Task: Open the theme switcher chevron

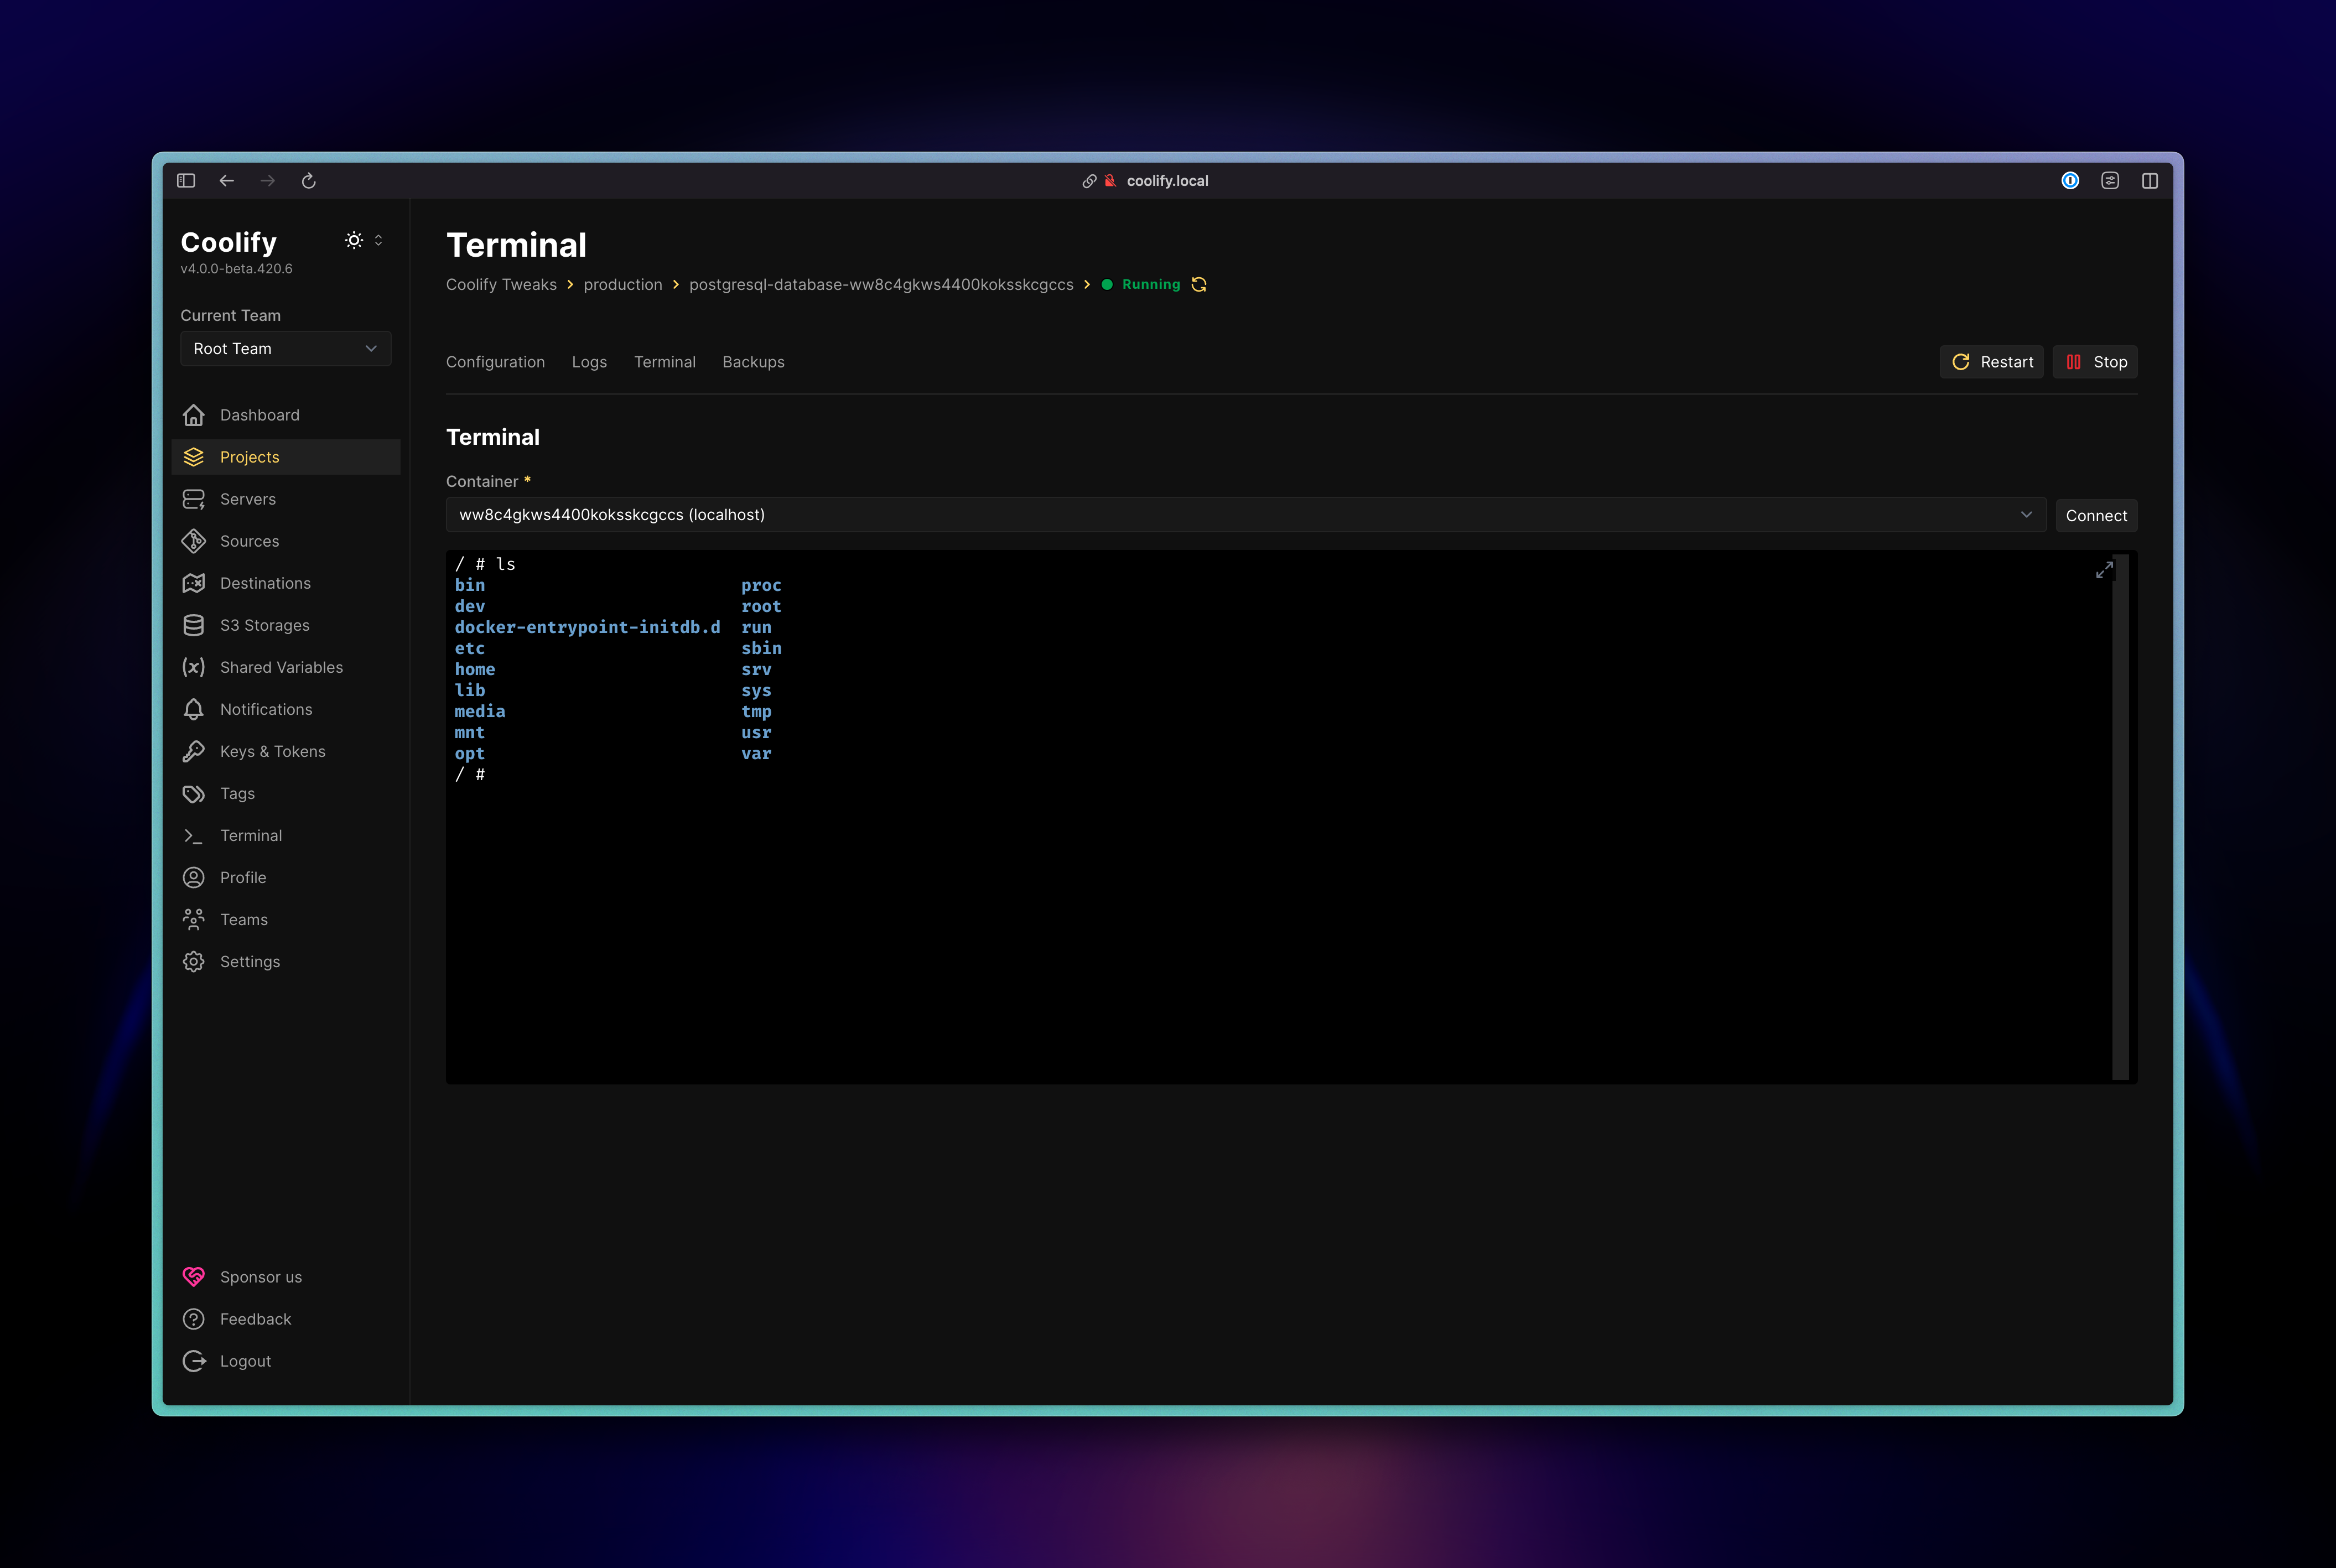Action: click(378, 239)
